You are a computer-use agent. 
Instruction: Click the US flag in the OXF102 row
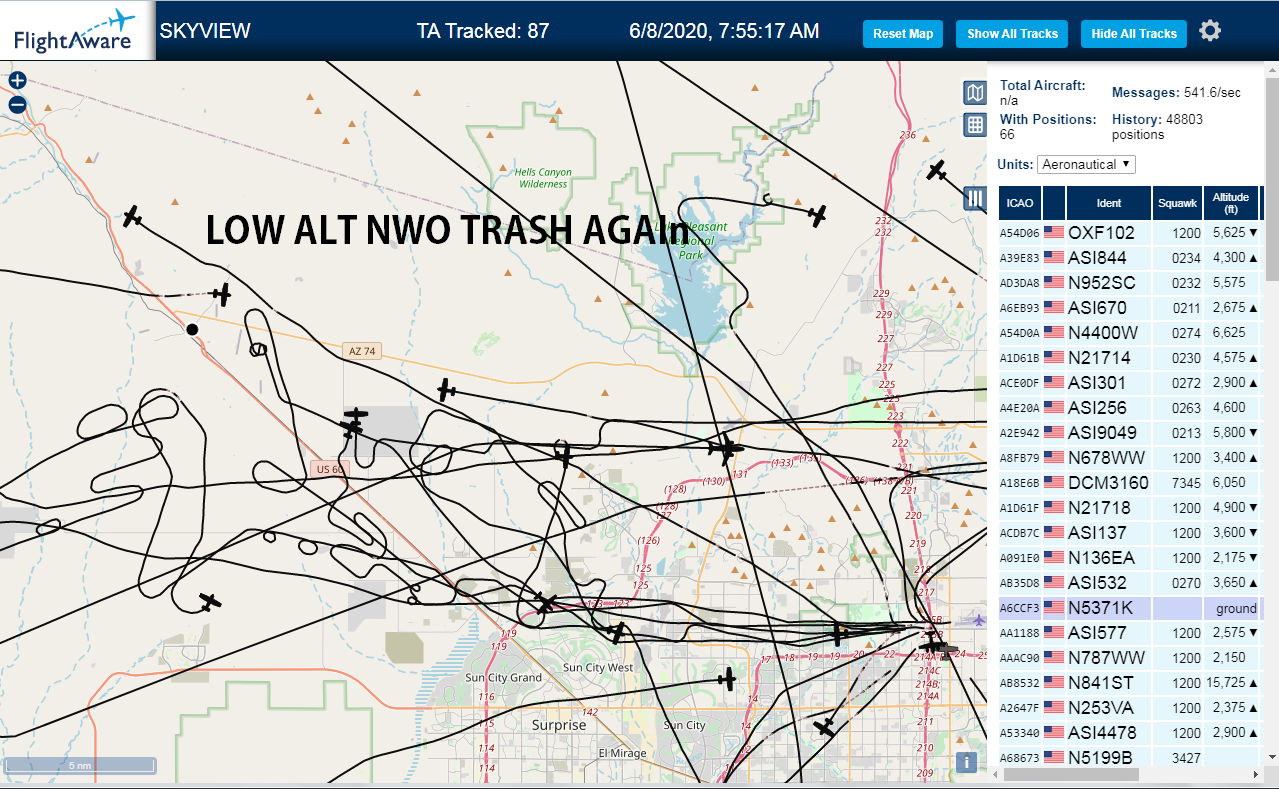[x=1054, y=232]
